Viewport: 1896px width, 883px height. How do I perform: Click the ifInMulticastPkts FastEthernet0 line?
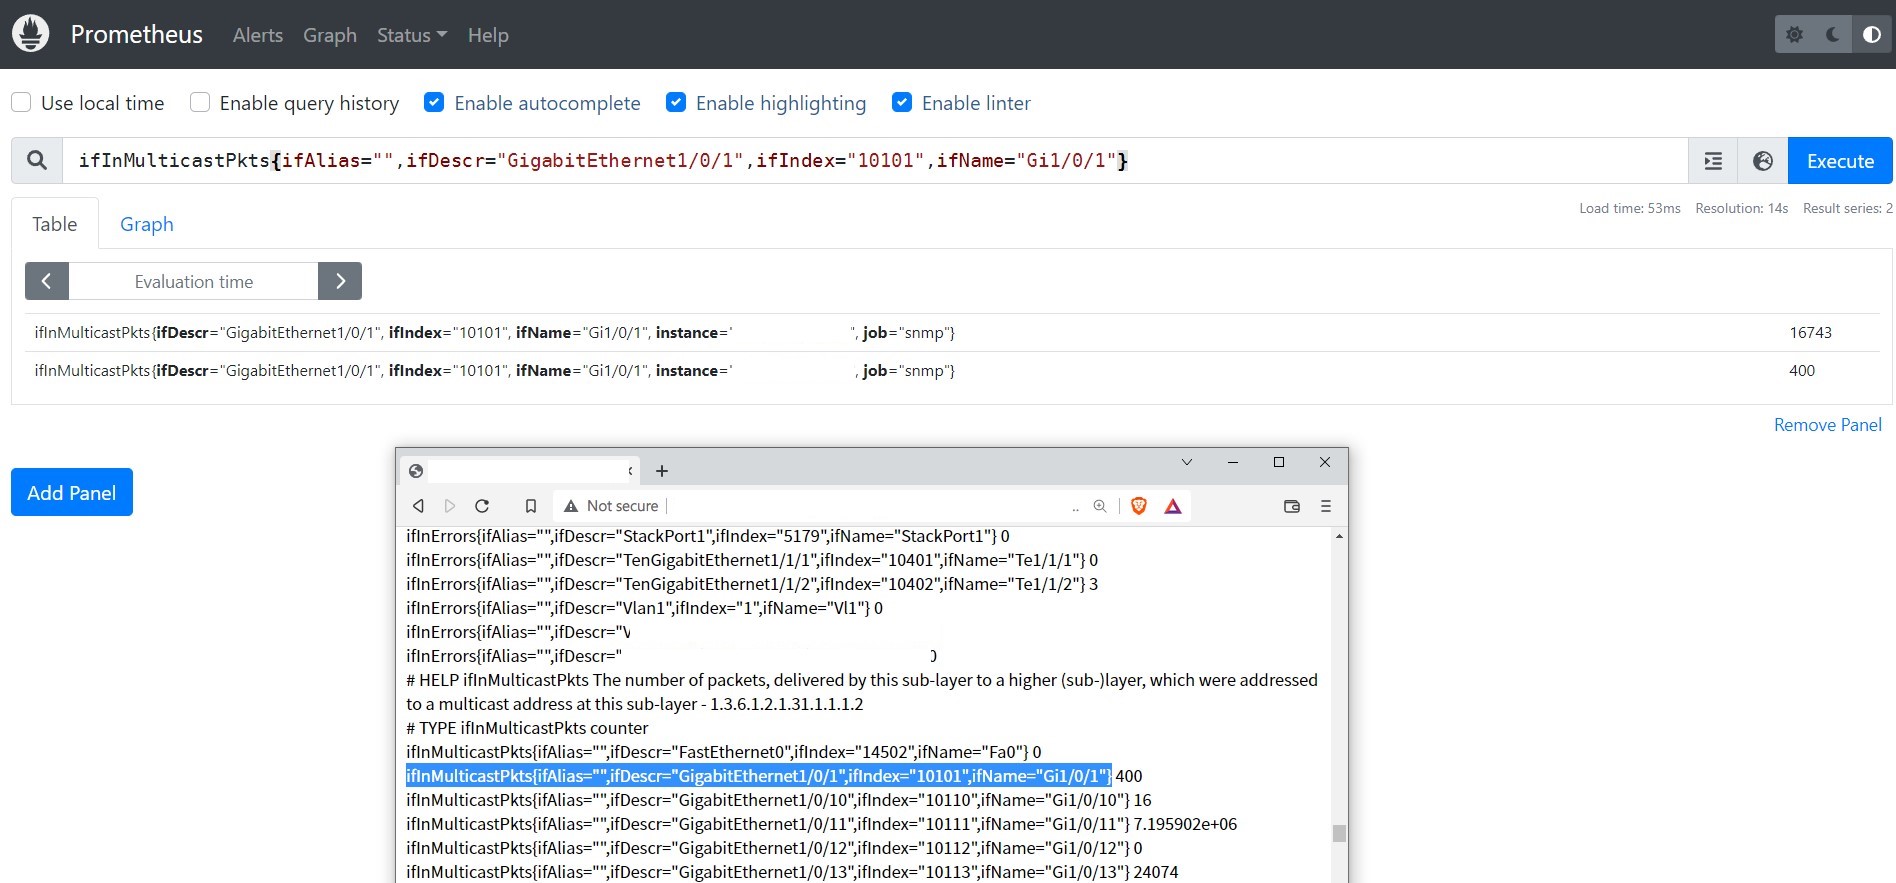(x=724, y=752)
